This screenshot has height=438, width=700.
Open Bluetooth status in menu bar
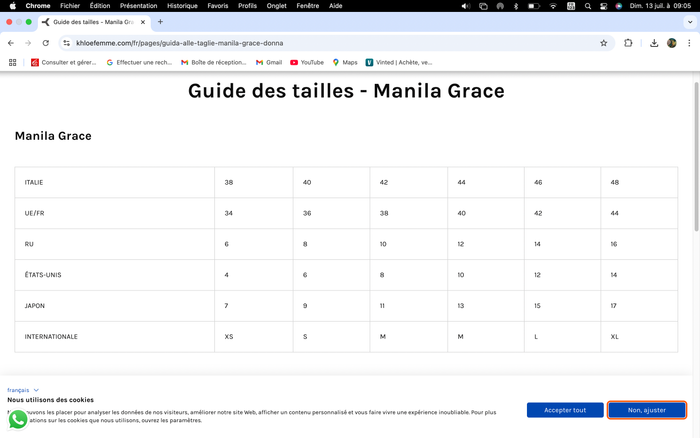[516, 6]
